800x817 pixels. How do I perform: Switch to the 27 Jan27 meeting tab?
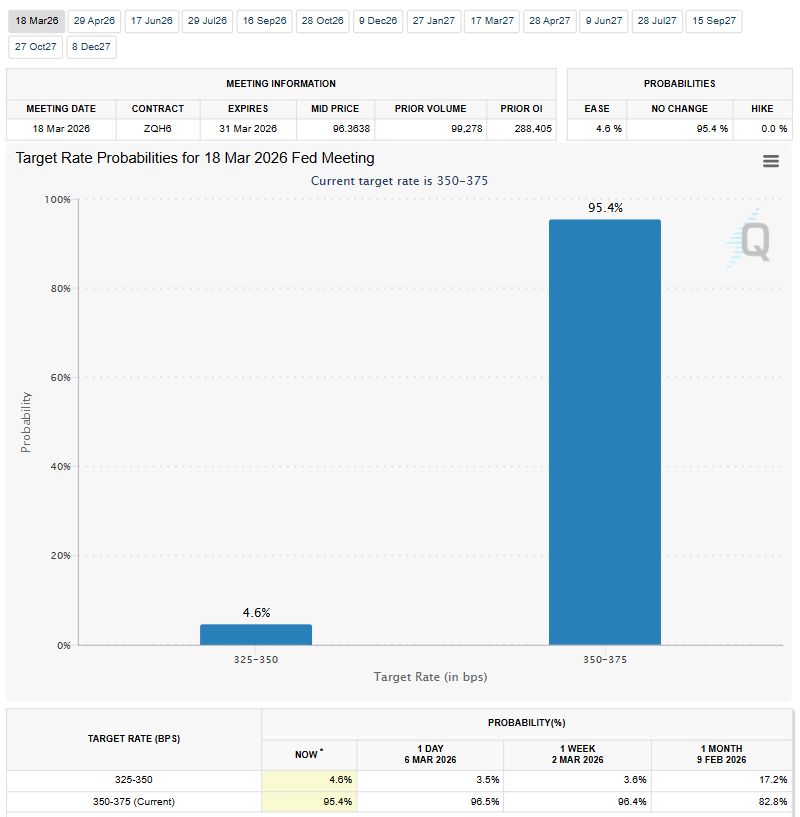pos(433,20)
